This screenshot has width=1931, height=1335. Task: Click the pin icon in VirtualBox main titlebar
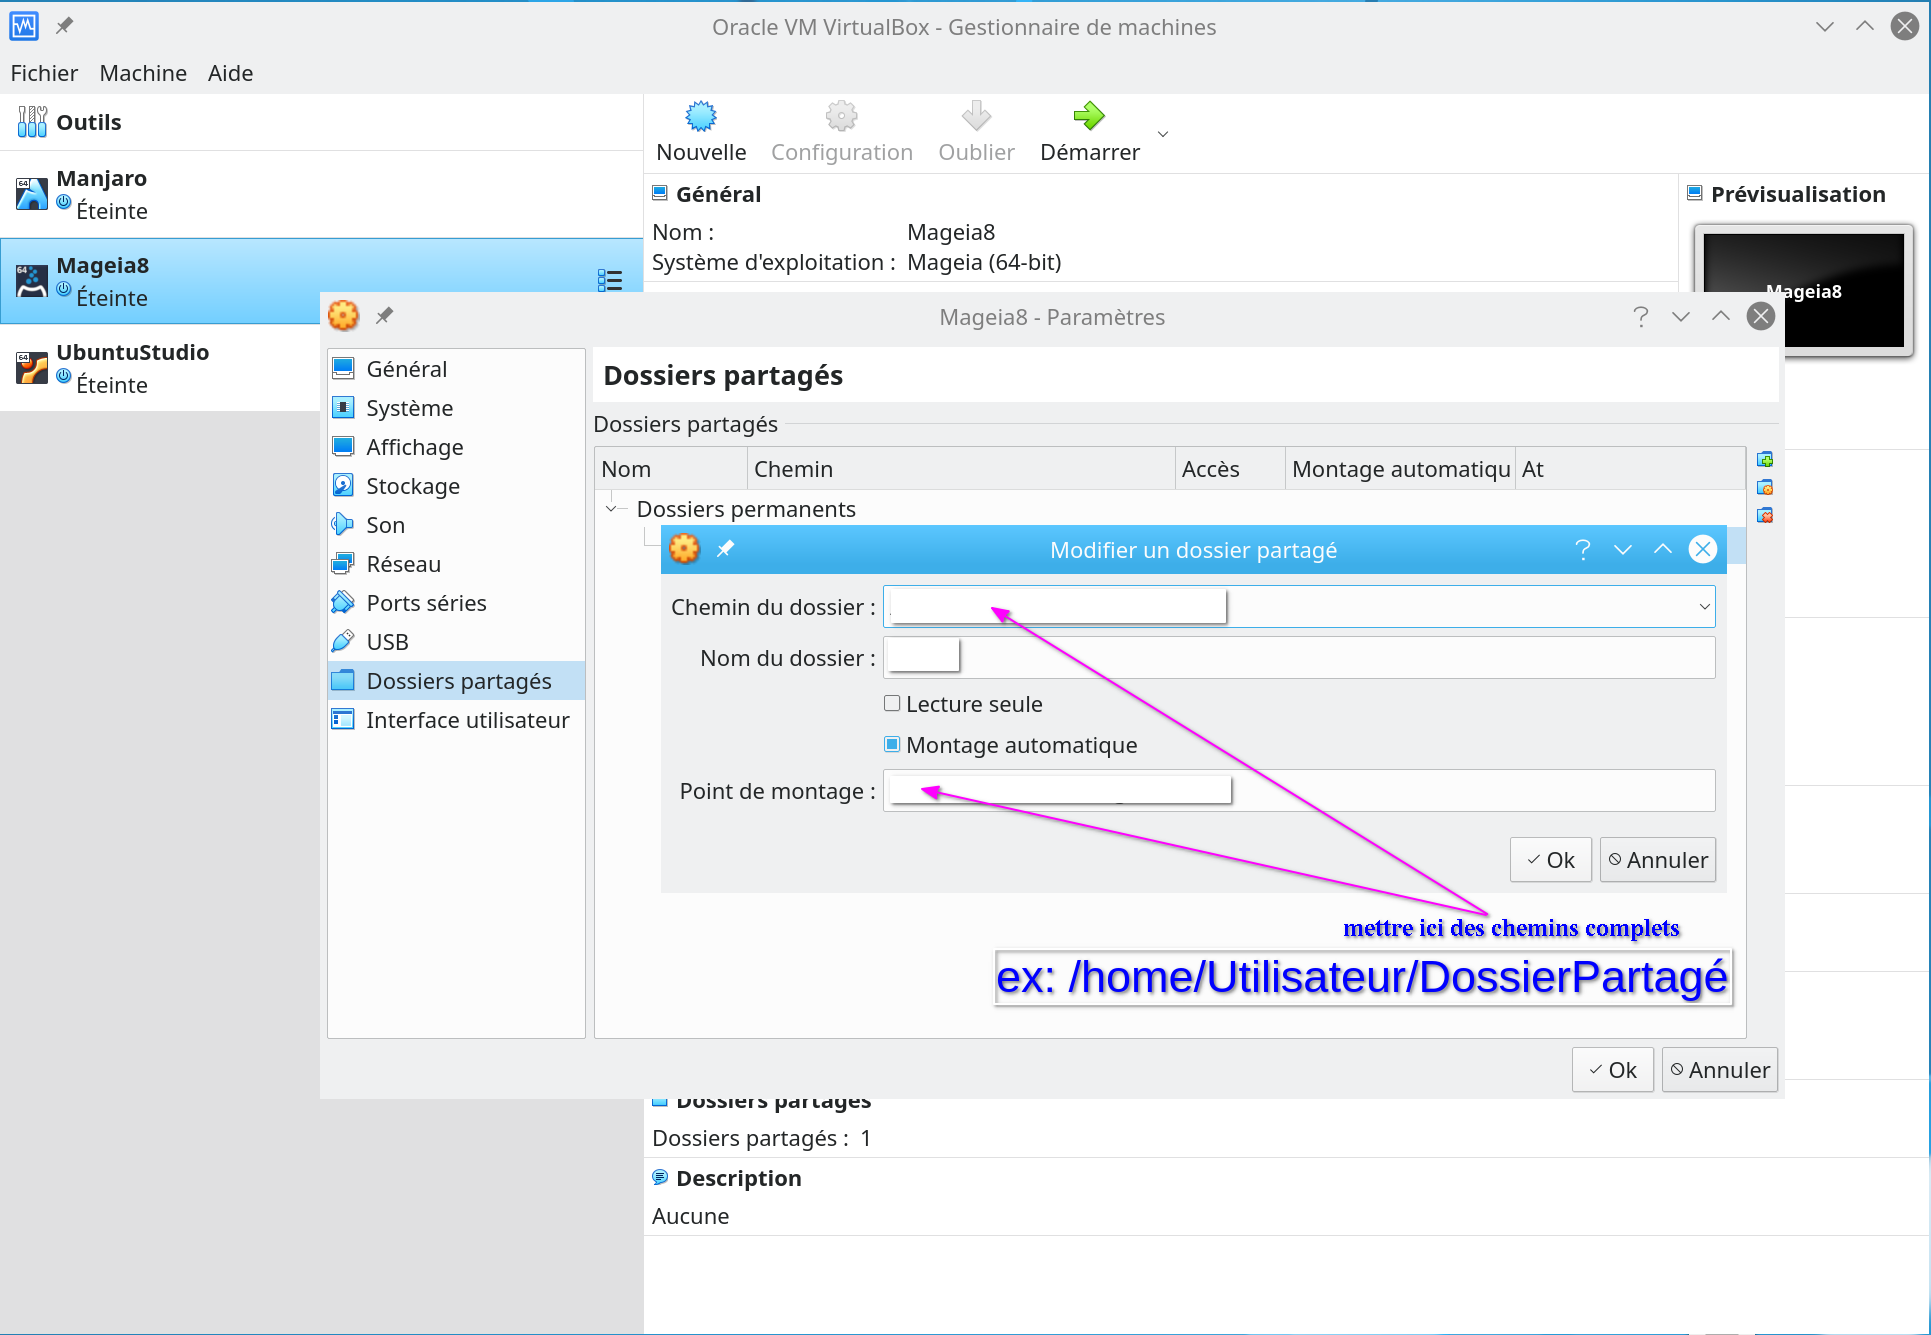tap(64, 26)
